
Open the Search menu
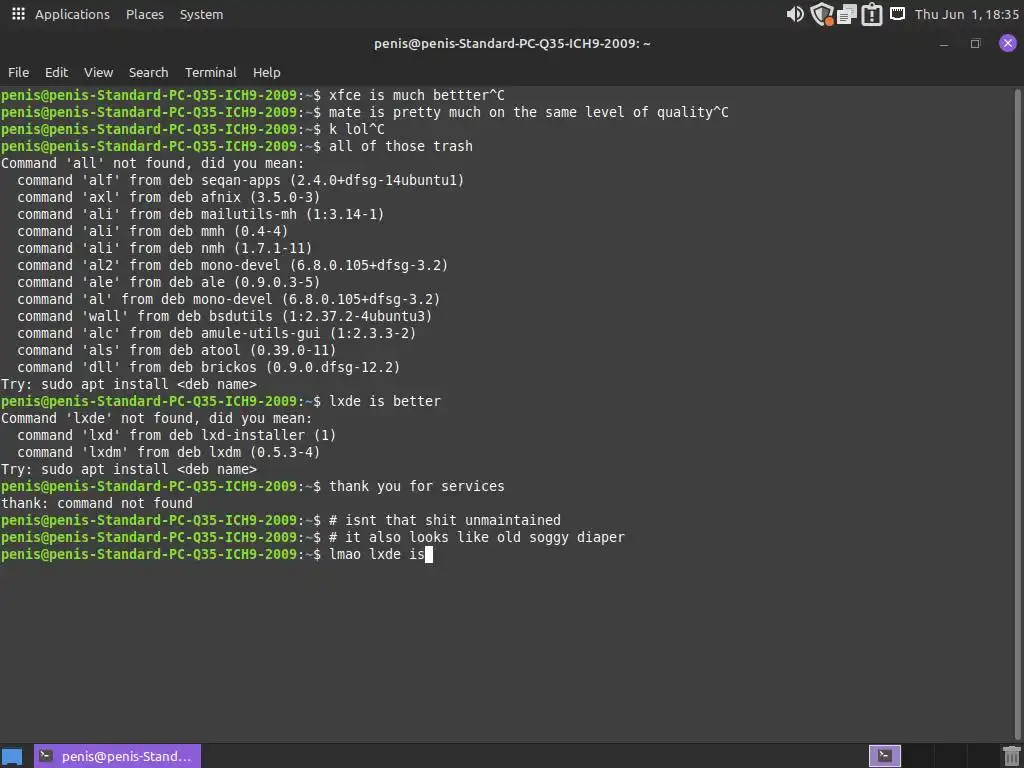148,72
